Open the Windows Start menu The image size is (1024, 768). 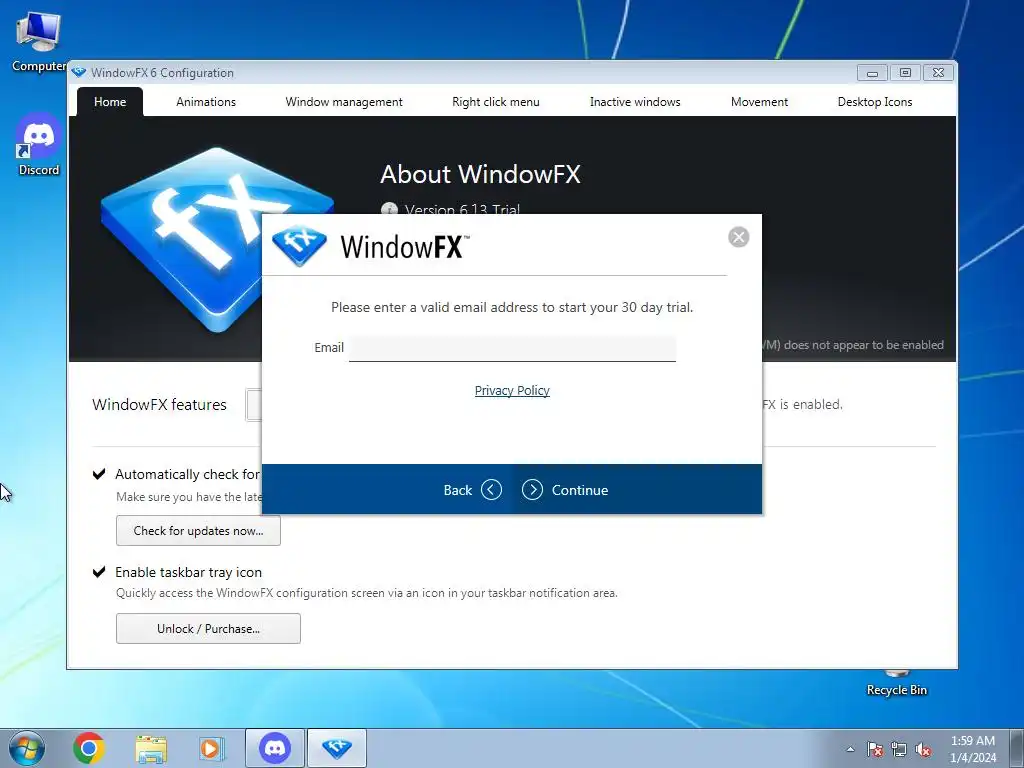click(26, 748)
